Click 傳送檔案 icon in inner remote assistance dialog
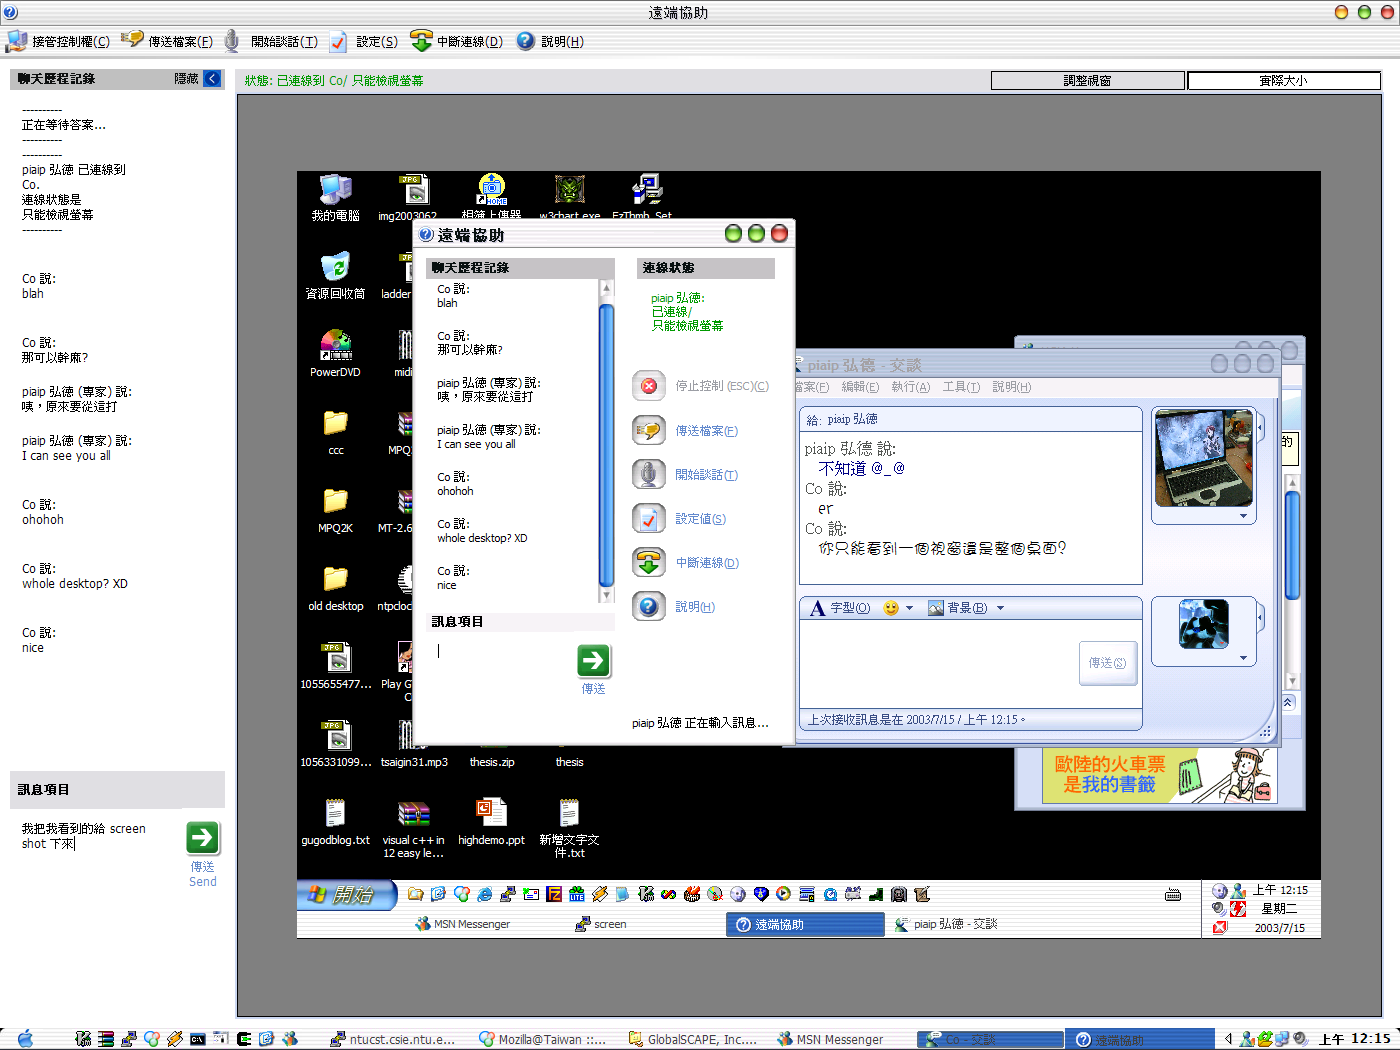The height and width of the screenshot is (1050, 1400). tap(649, 430)
